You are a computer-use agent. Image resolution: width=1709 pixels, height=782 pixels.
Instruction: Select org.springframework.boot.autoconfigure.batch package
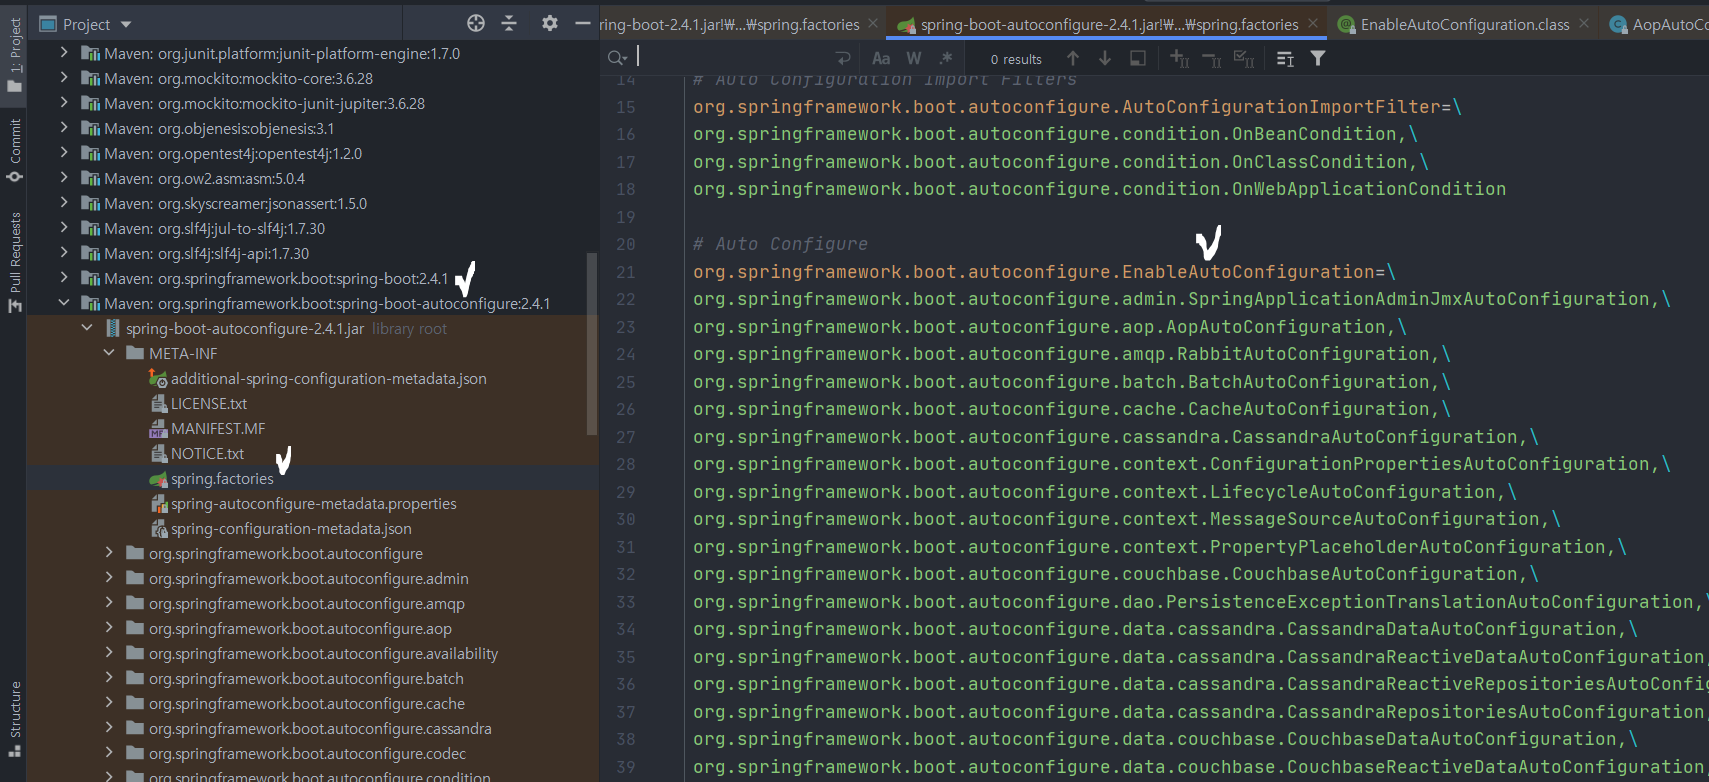coord(306,678)
